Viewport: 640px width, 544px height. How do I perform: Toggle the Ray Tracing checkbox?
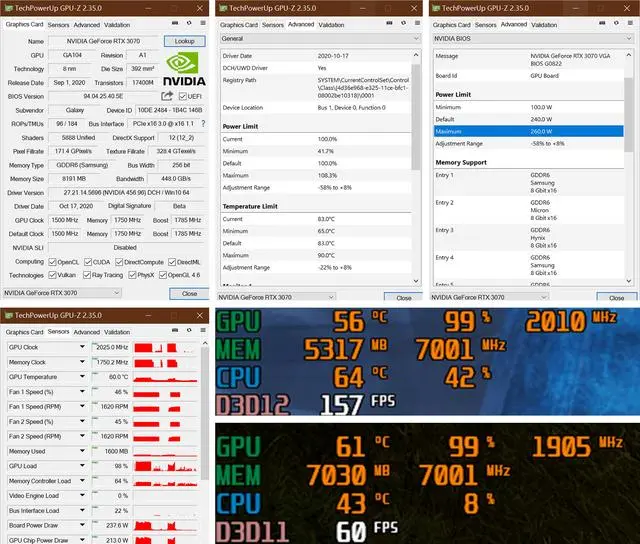pyautogui.click(x=87, y=275)
